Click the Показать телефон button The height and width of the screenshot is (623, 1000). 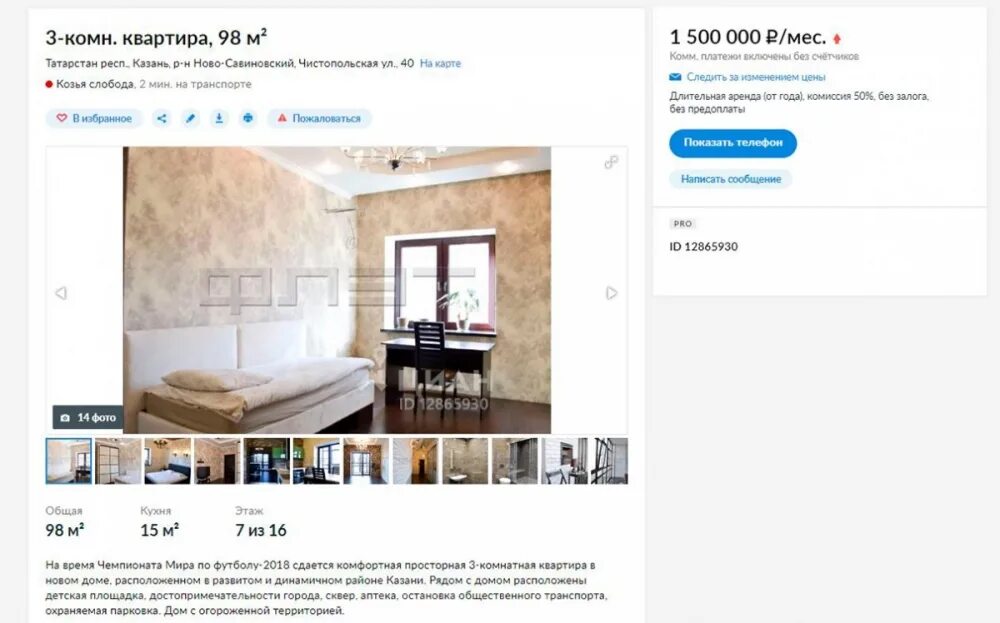(x=733, y=143)
